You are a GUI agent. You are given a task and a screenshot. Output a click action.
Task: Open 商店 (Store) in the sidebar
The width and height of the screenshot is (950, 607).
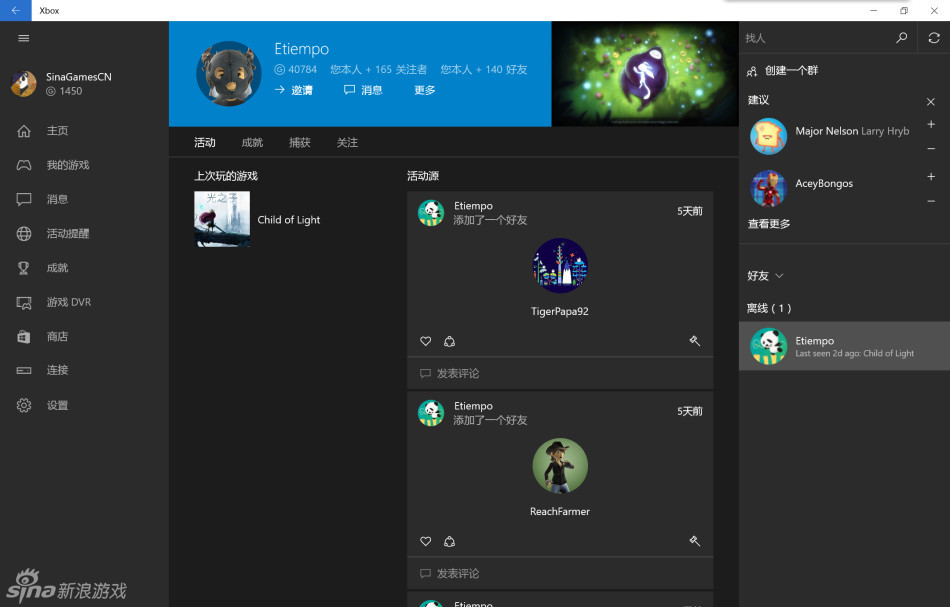[57, 337]
